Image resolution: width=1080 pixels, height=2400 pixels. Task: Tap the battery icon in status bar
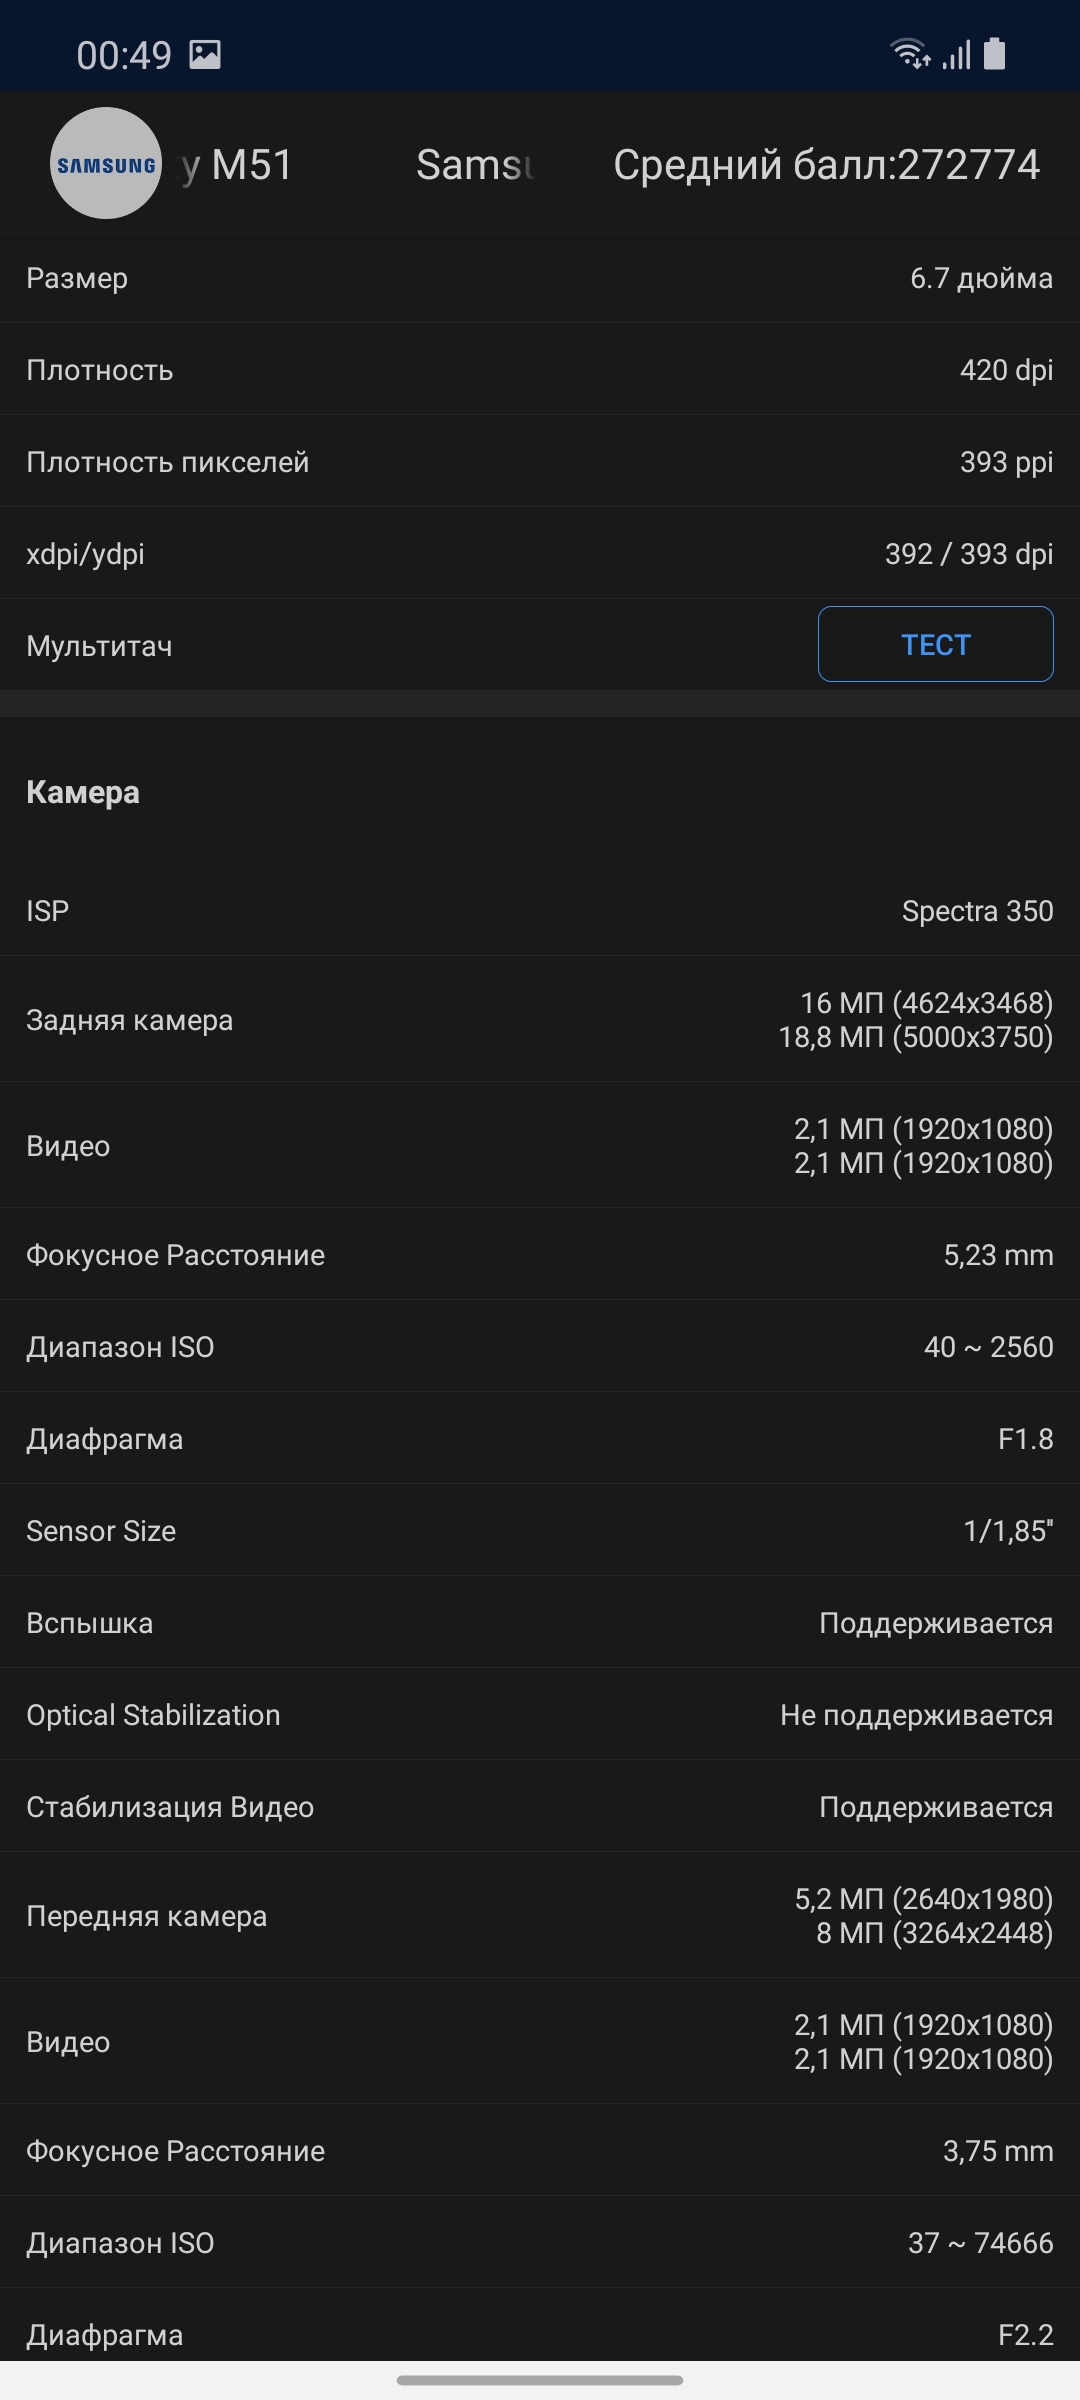click(x=994, y=54)
